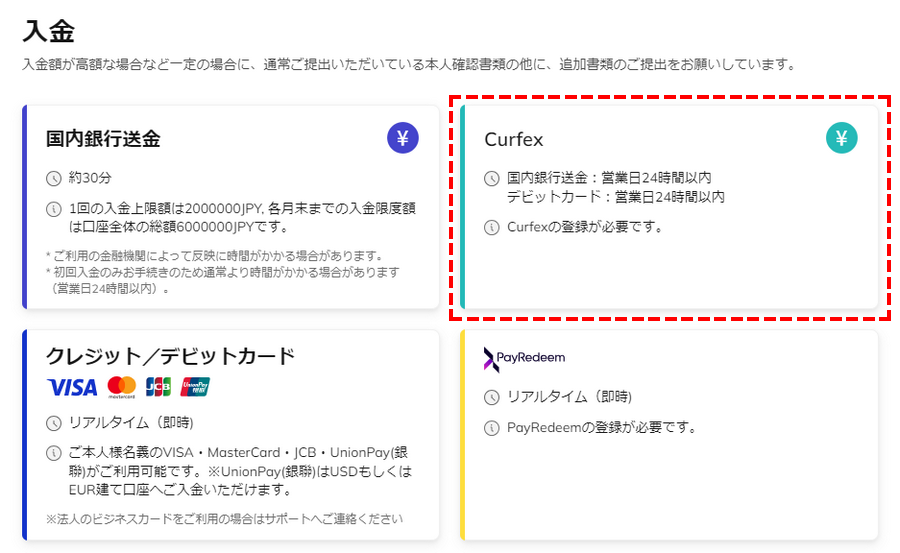Click リアルタイム（即時) text in credit card section
Viewport: 900px width, 553px height.
(x=131, y=423)
